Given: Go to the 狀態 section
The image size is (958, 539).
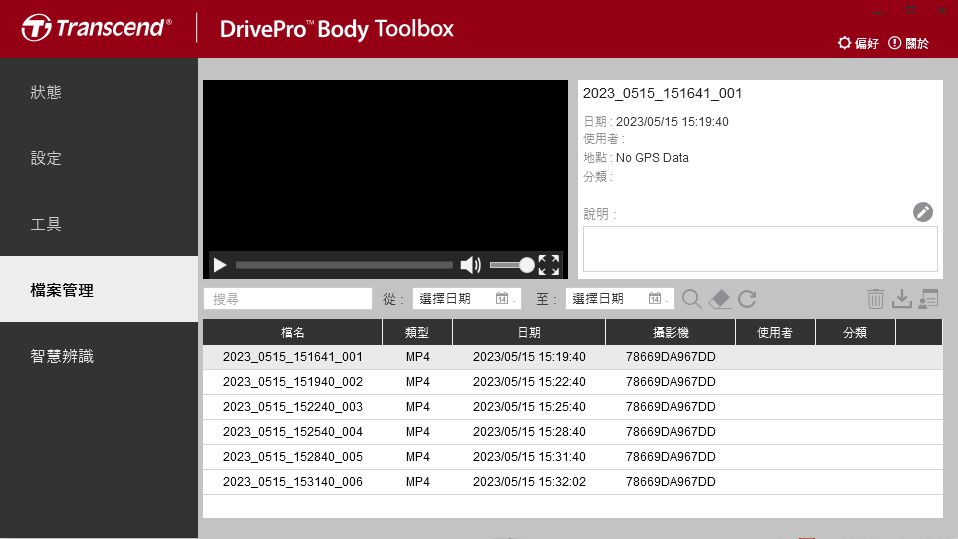Looking at the screenshot, I should [x=99, y=92].
